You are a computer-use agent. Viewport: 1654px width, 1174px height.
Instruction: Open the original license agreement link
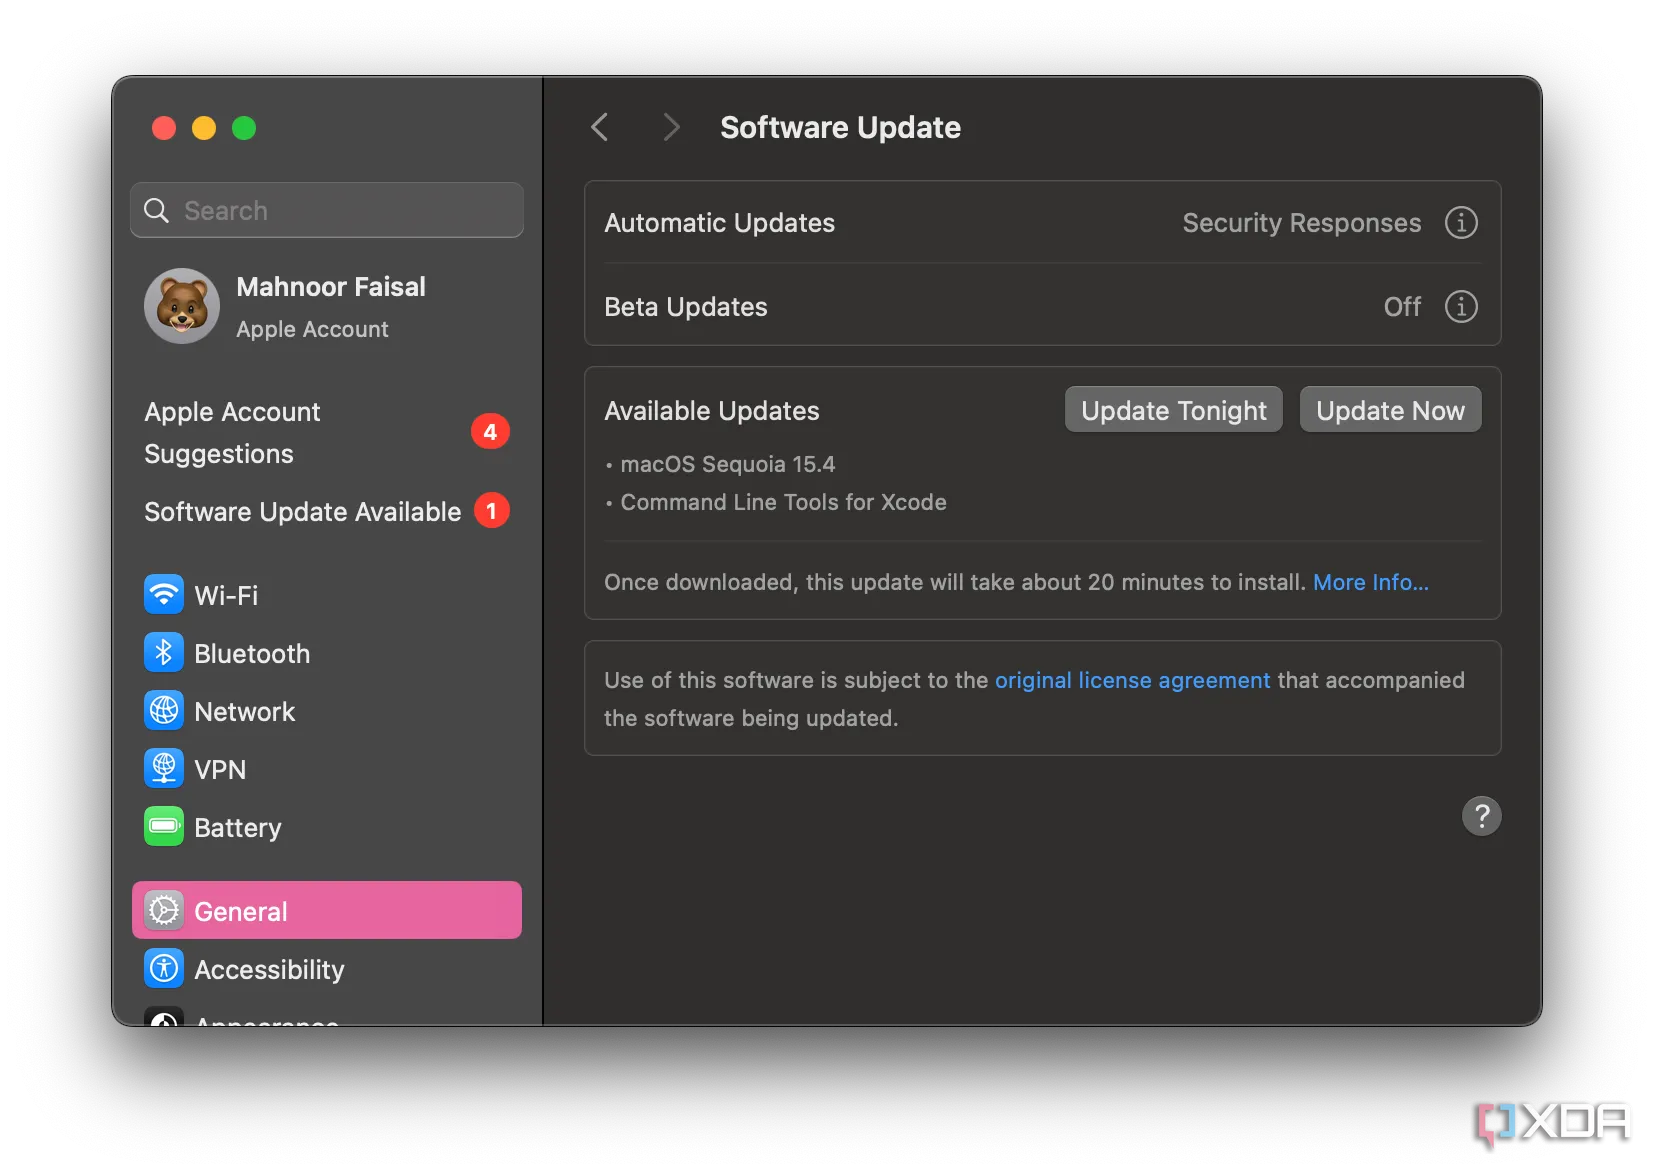[x=1132, y=680]
